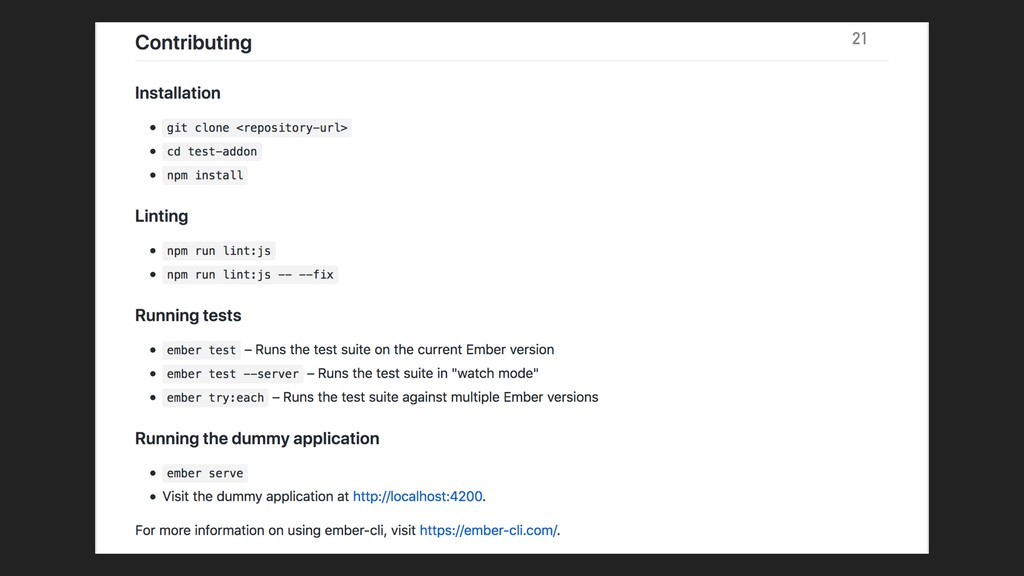Viewport: 1024px width, 576px height.
Task: Click the Linting heading
Action: pos(161,216)
